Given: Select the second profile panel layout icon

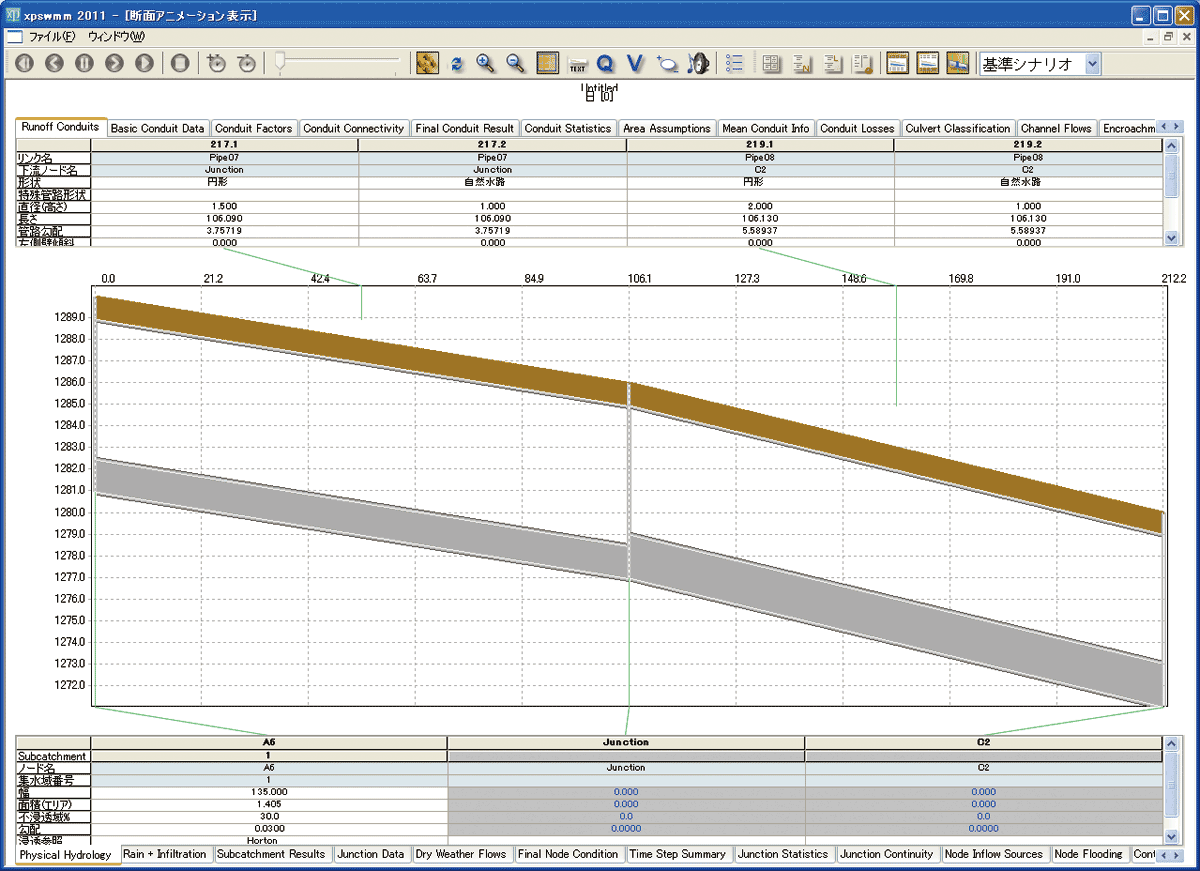Looking at the screenshot, I should [x=927, y=63].
